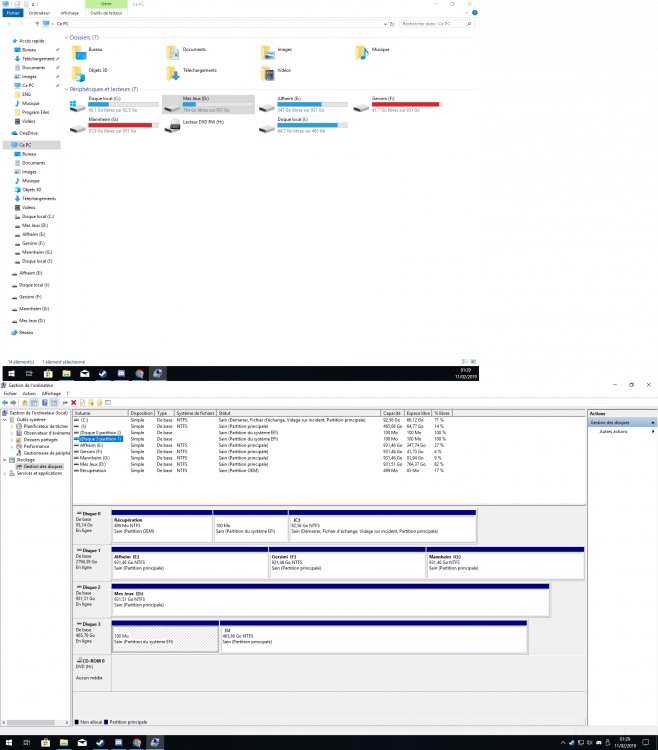The width and height of the screenshot is (658, 750).
Task: Click the Windows Start button in upper taskbar
Action: click(x=7, y=373)
